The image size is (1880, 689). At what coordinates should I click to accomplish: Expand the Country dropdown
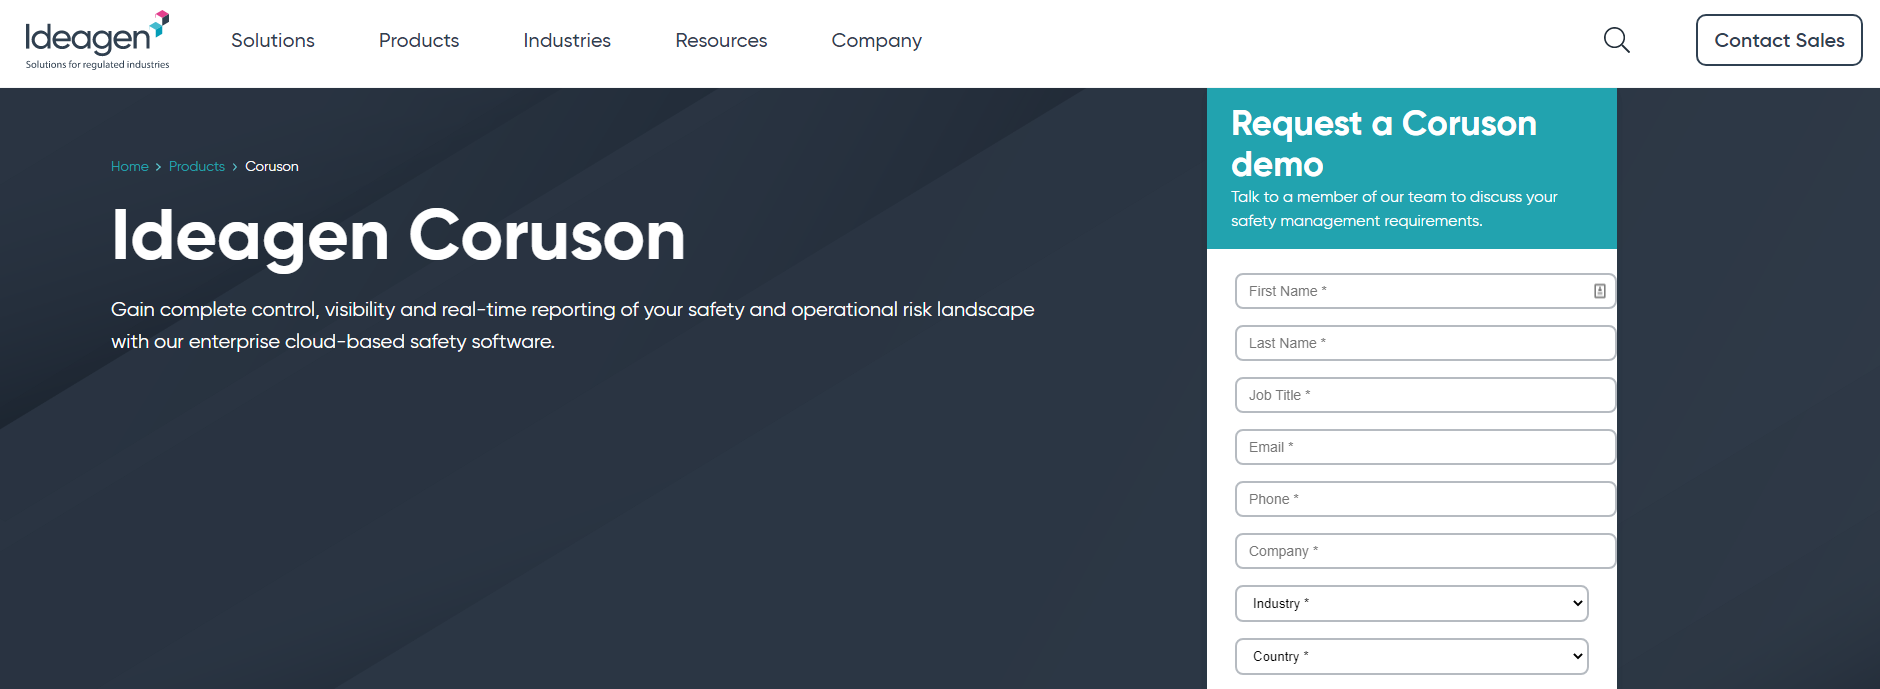coord(1412,656)
